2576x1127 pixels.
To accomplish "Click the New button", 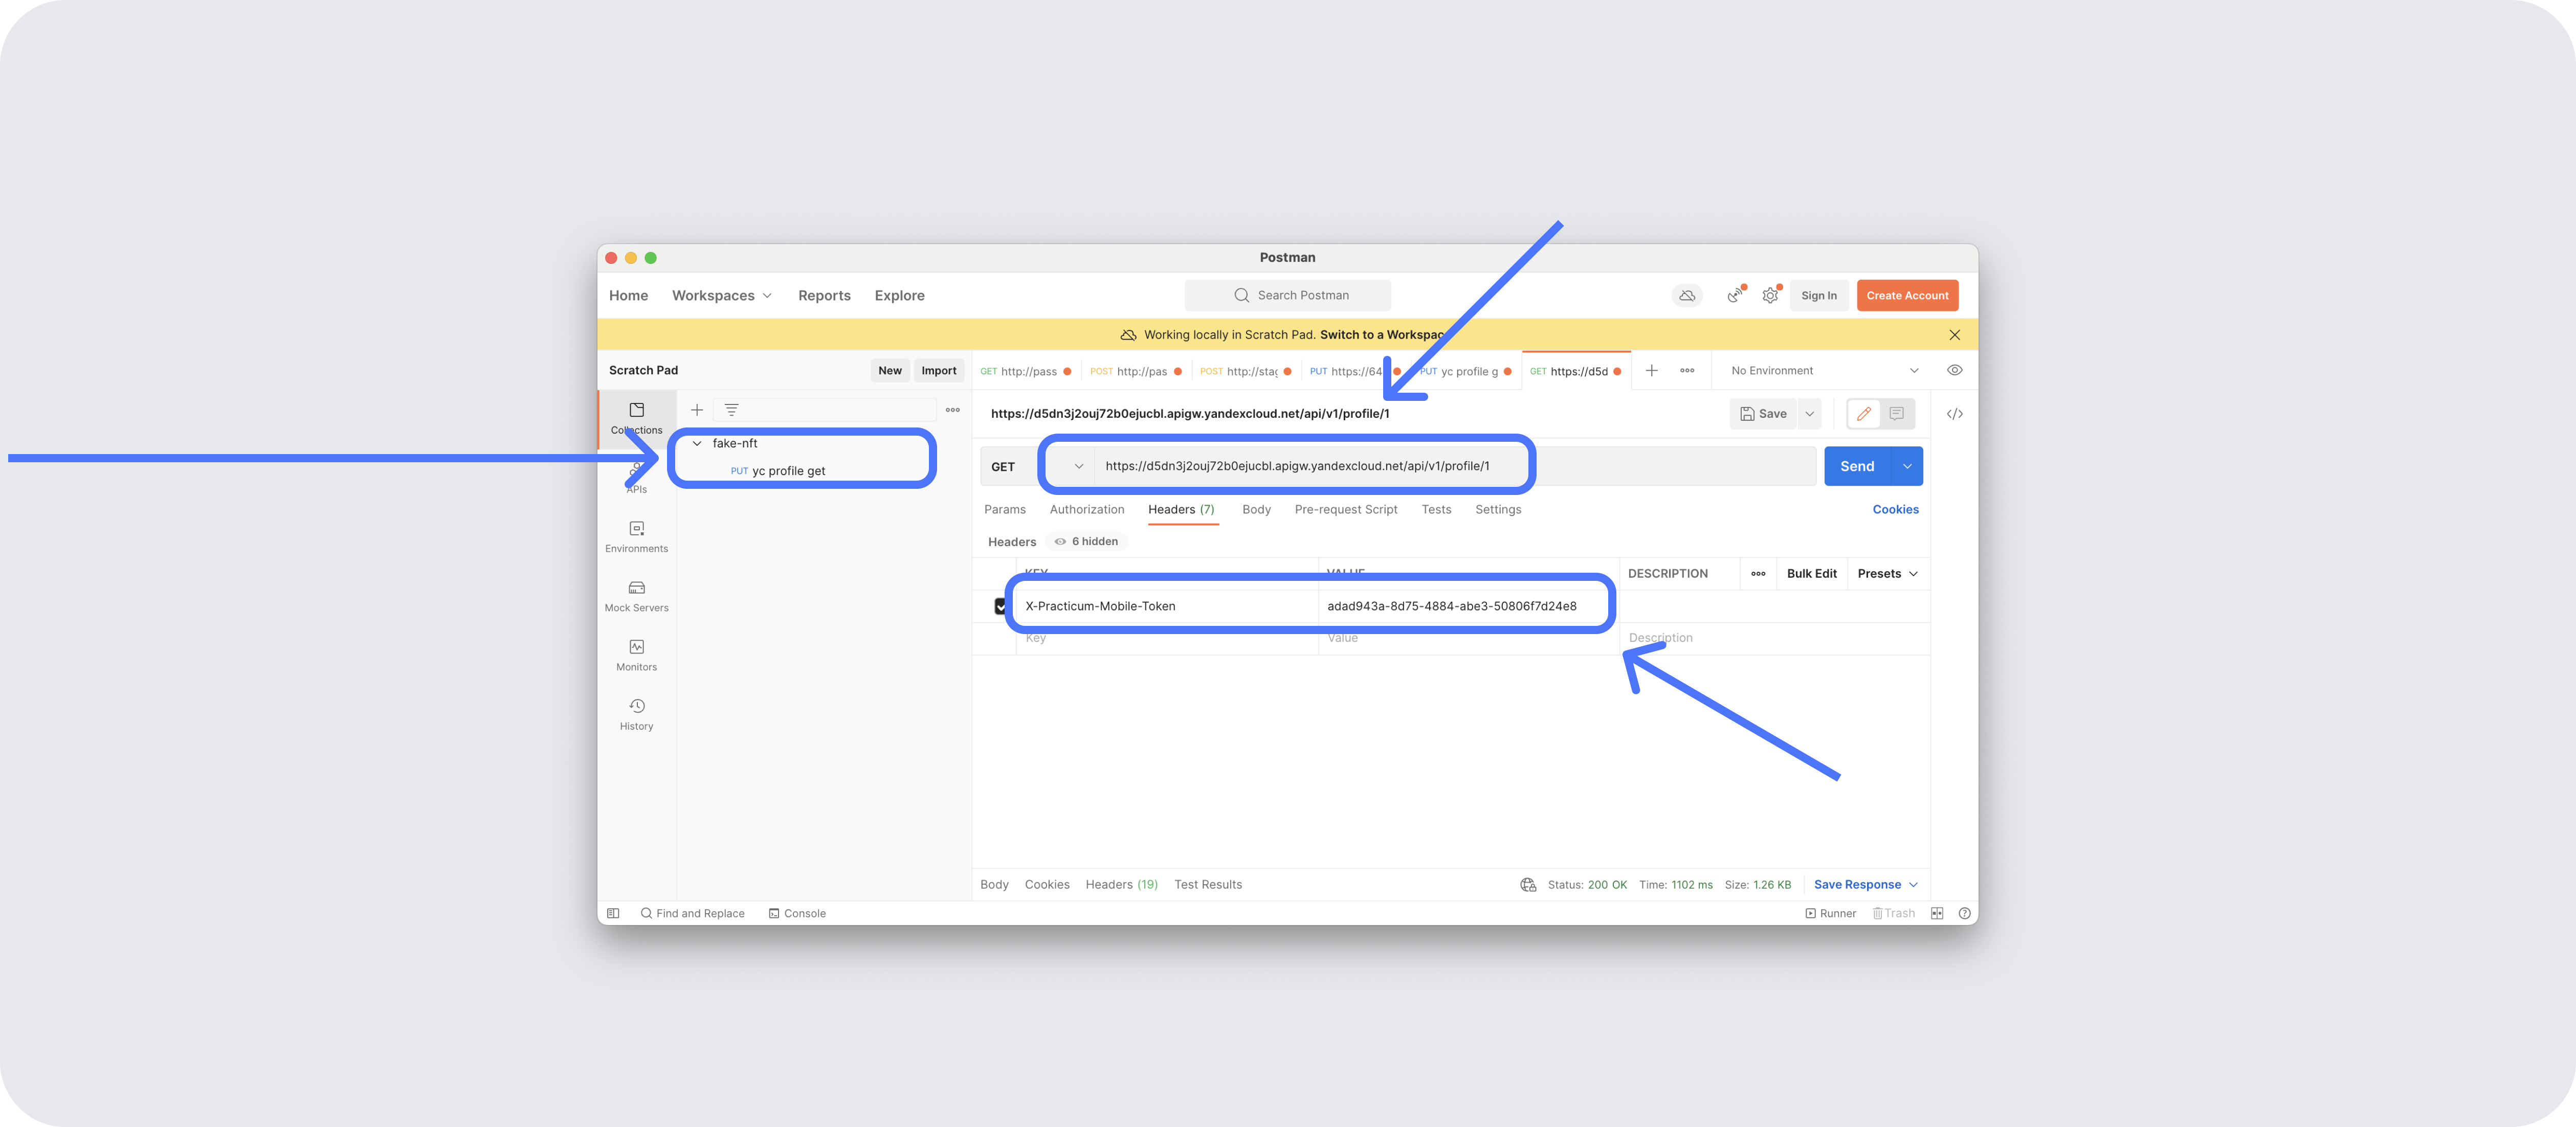I will tap(889, 371).
